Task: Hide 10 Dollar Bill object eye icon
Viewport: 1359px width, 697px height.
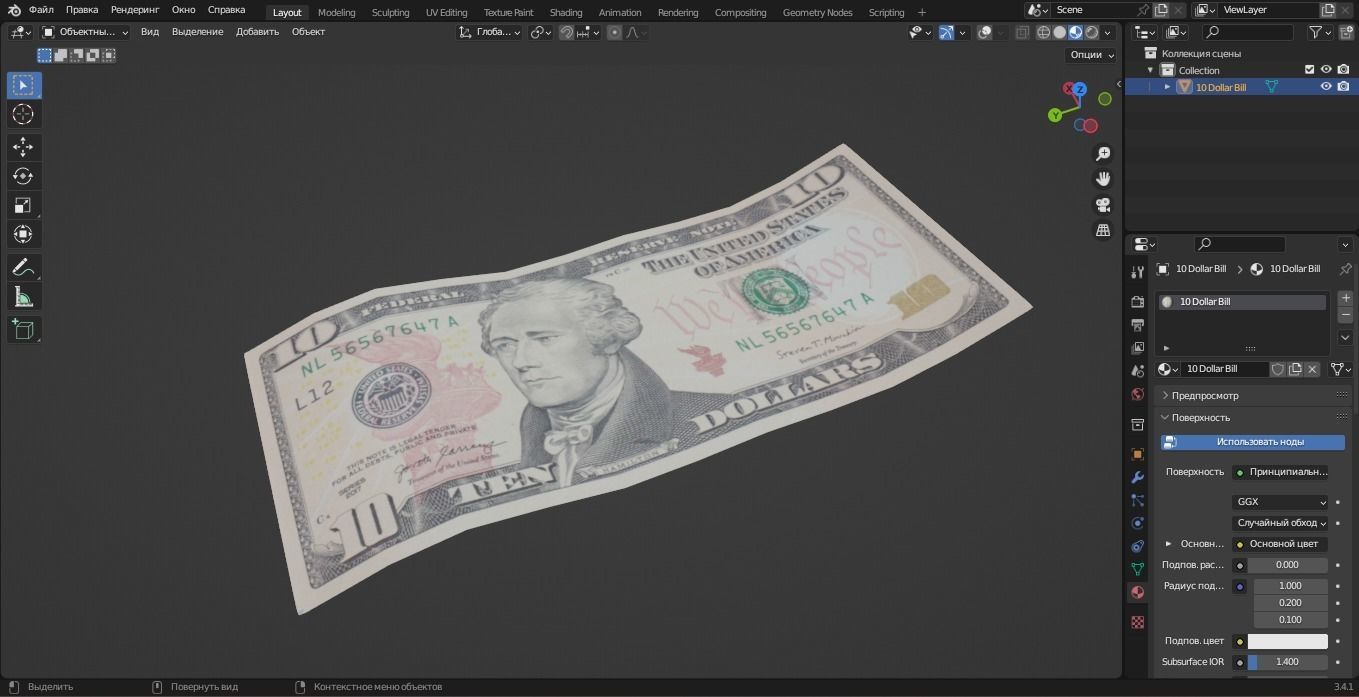Action: [1326, 87]
